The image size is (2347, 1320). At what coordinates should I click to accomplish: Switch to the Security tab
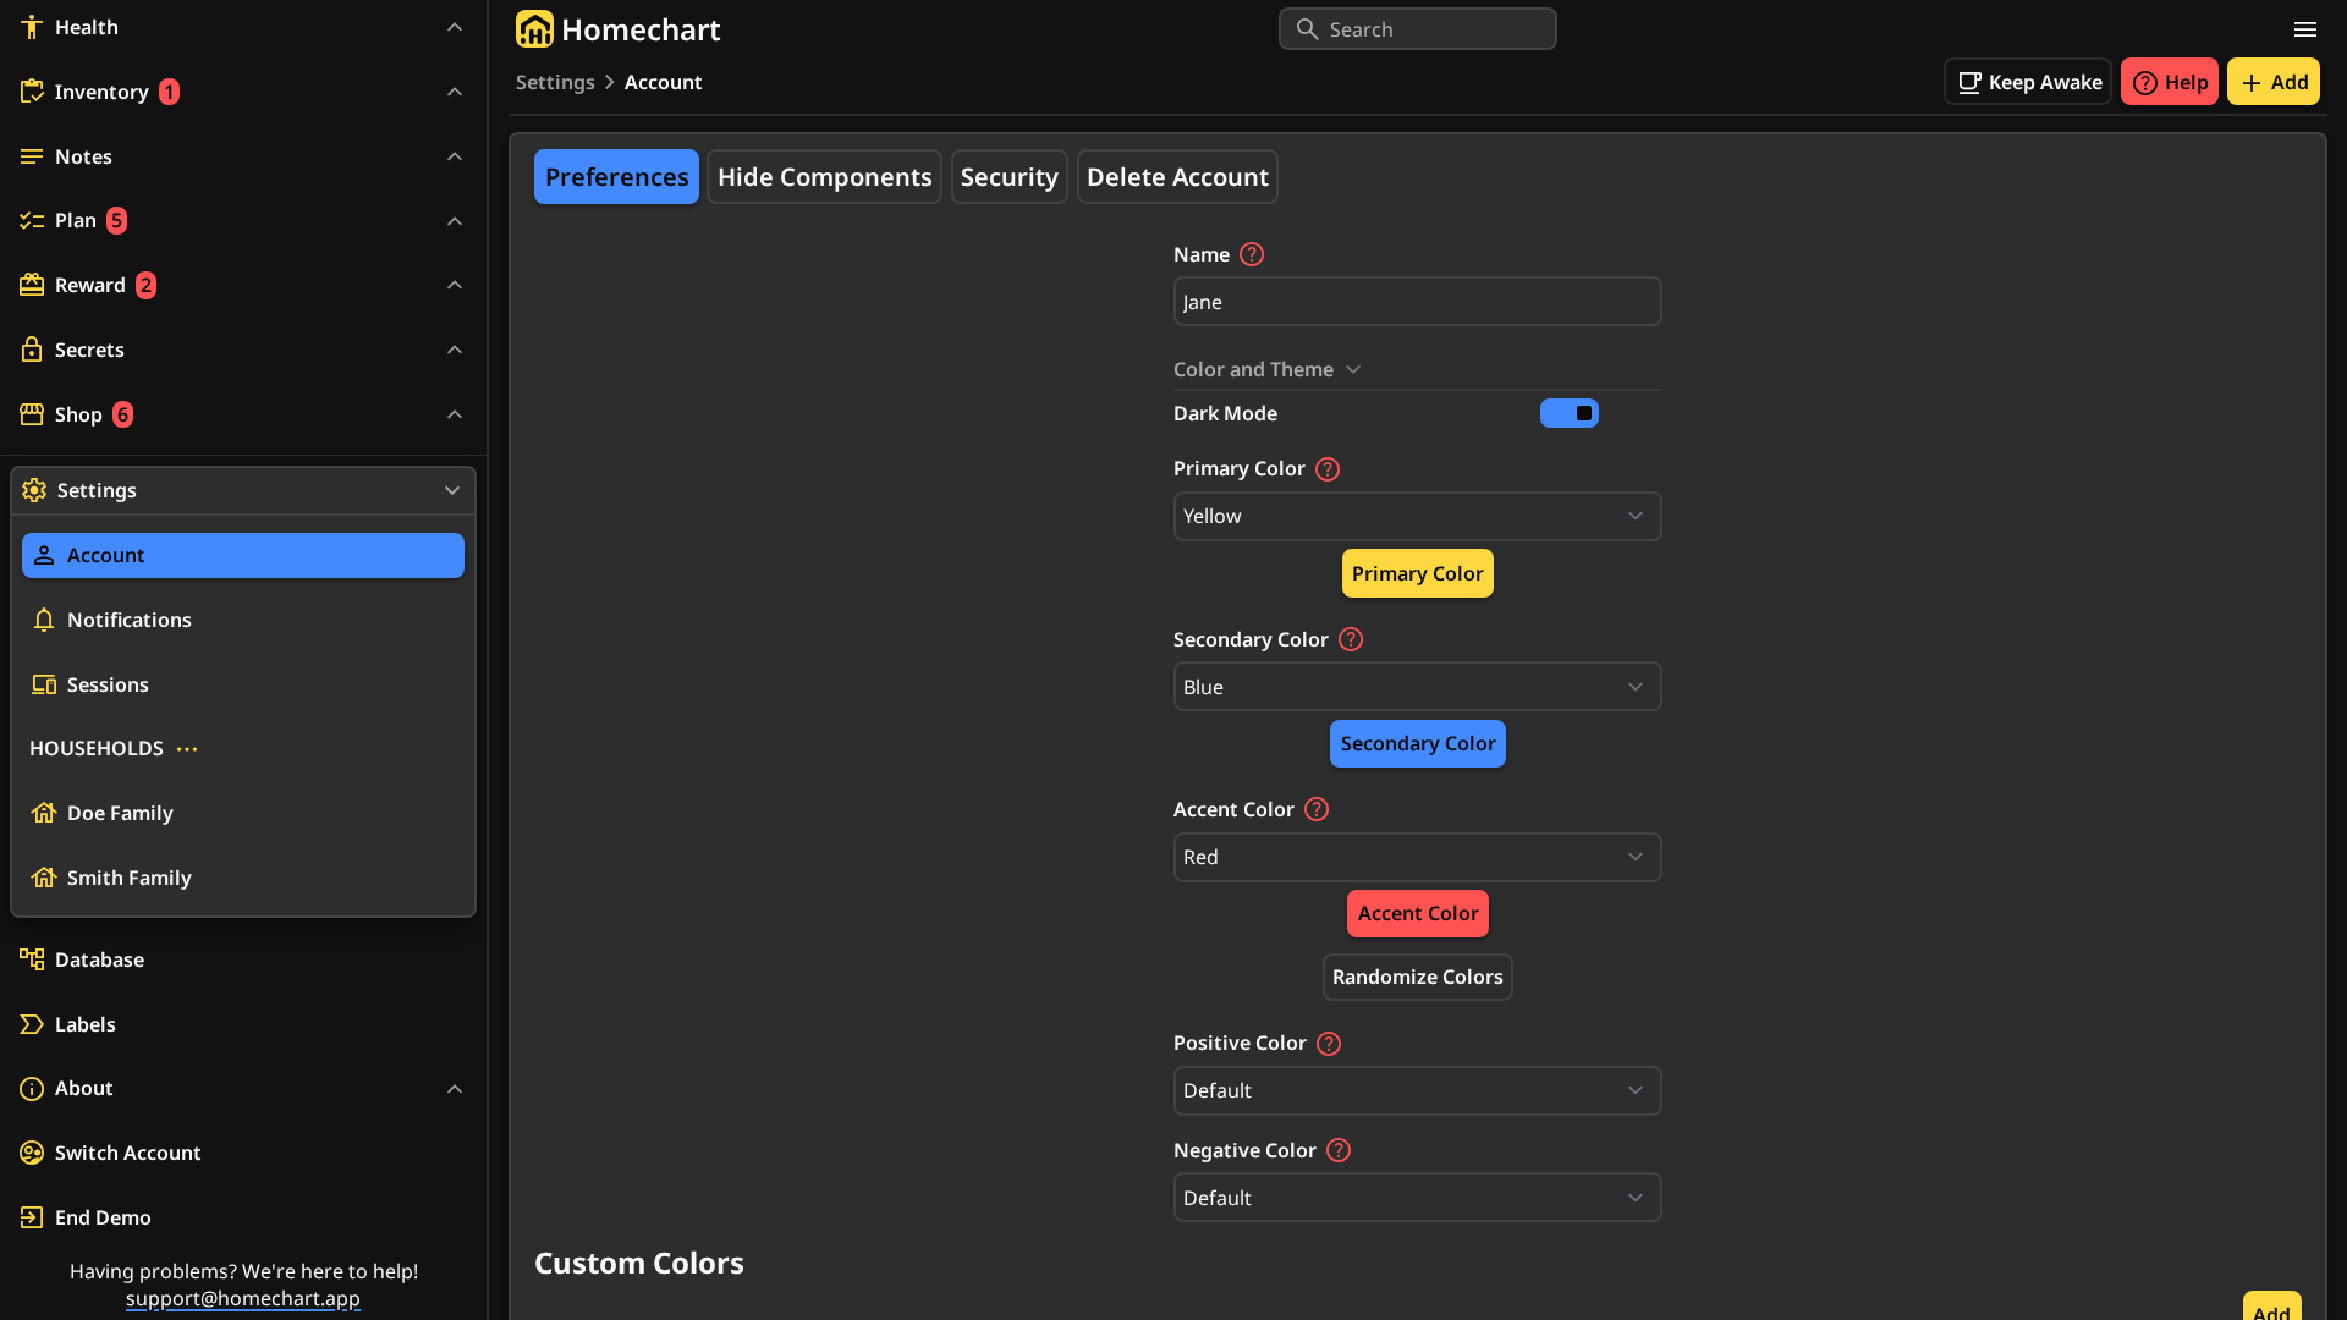pyautogui.click(x=1009, y=177)
